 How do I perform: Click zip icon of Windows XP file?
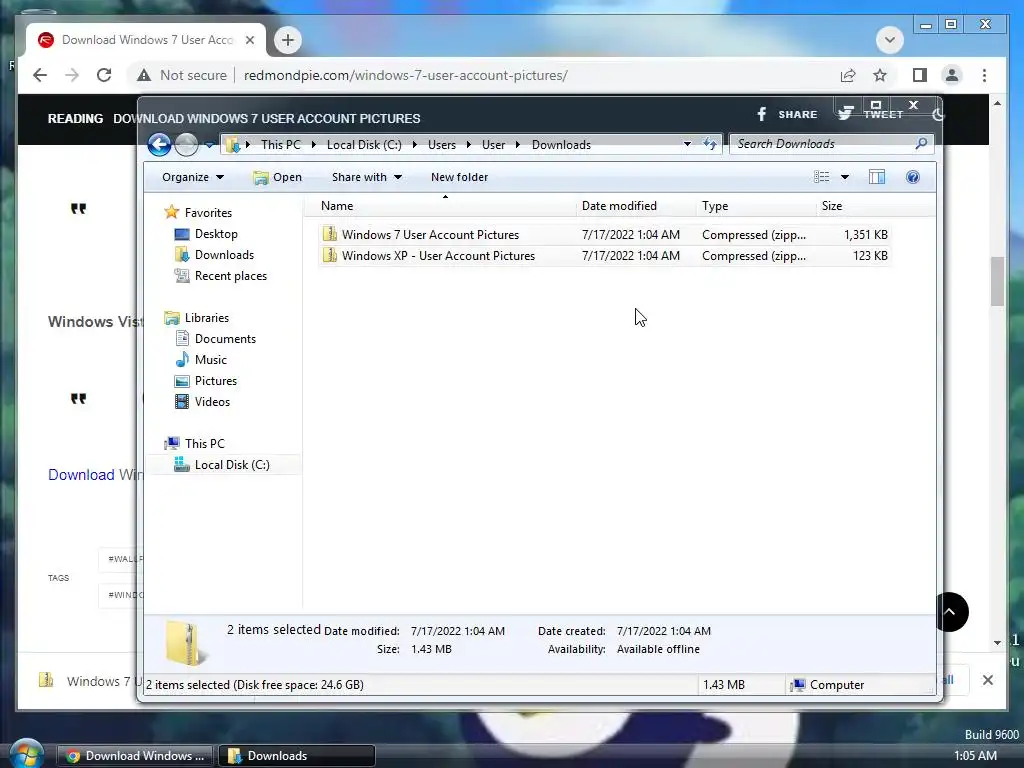[329, 255]
